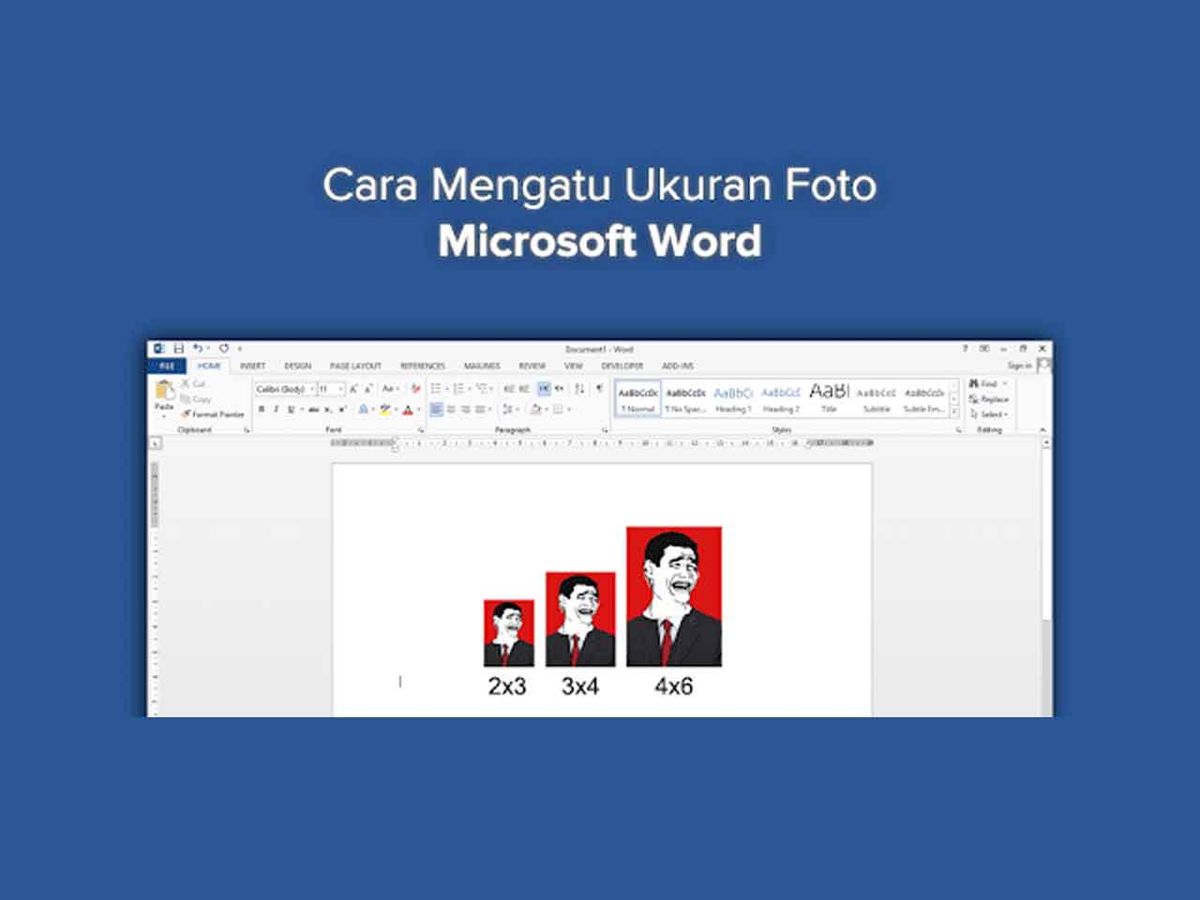Open the Calibri (Body) font name dropdown
This screenshot has width=1200, height=900.
tap(285, 389)
